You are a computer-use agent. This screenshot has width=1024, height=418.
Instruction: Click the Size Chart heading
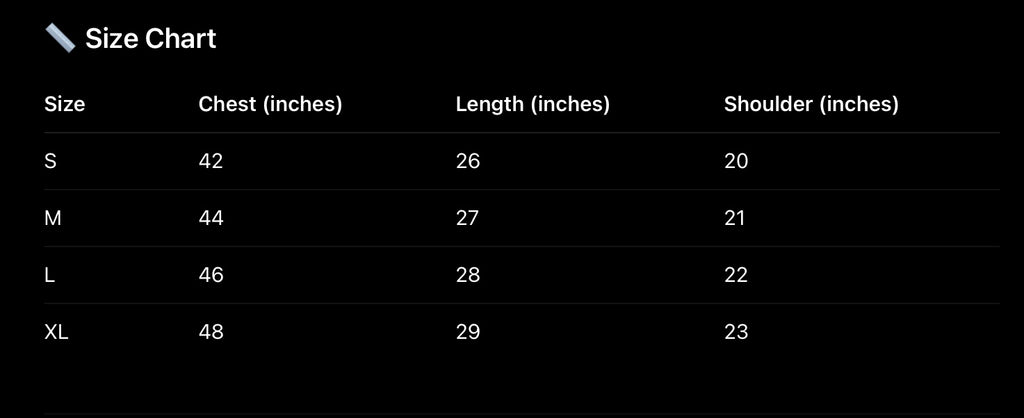(150, 39)
